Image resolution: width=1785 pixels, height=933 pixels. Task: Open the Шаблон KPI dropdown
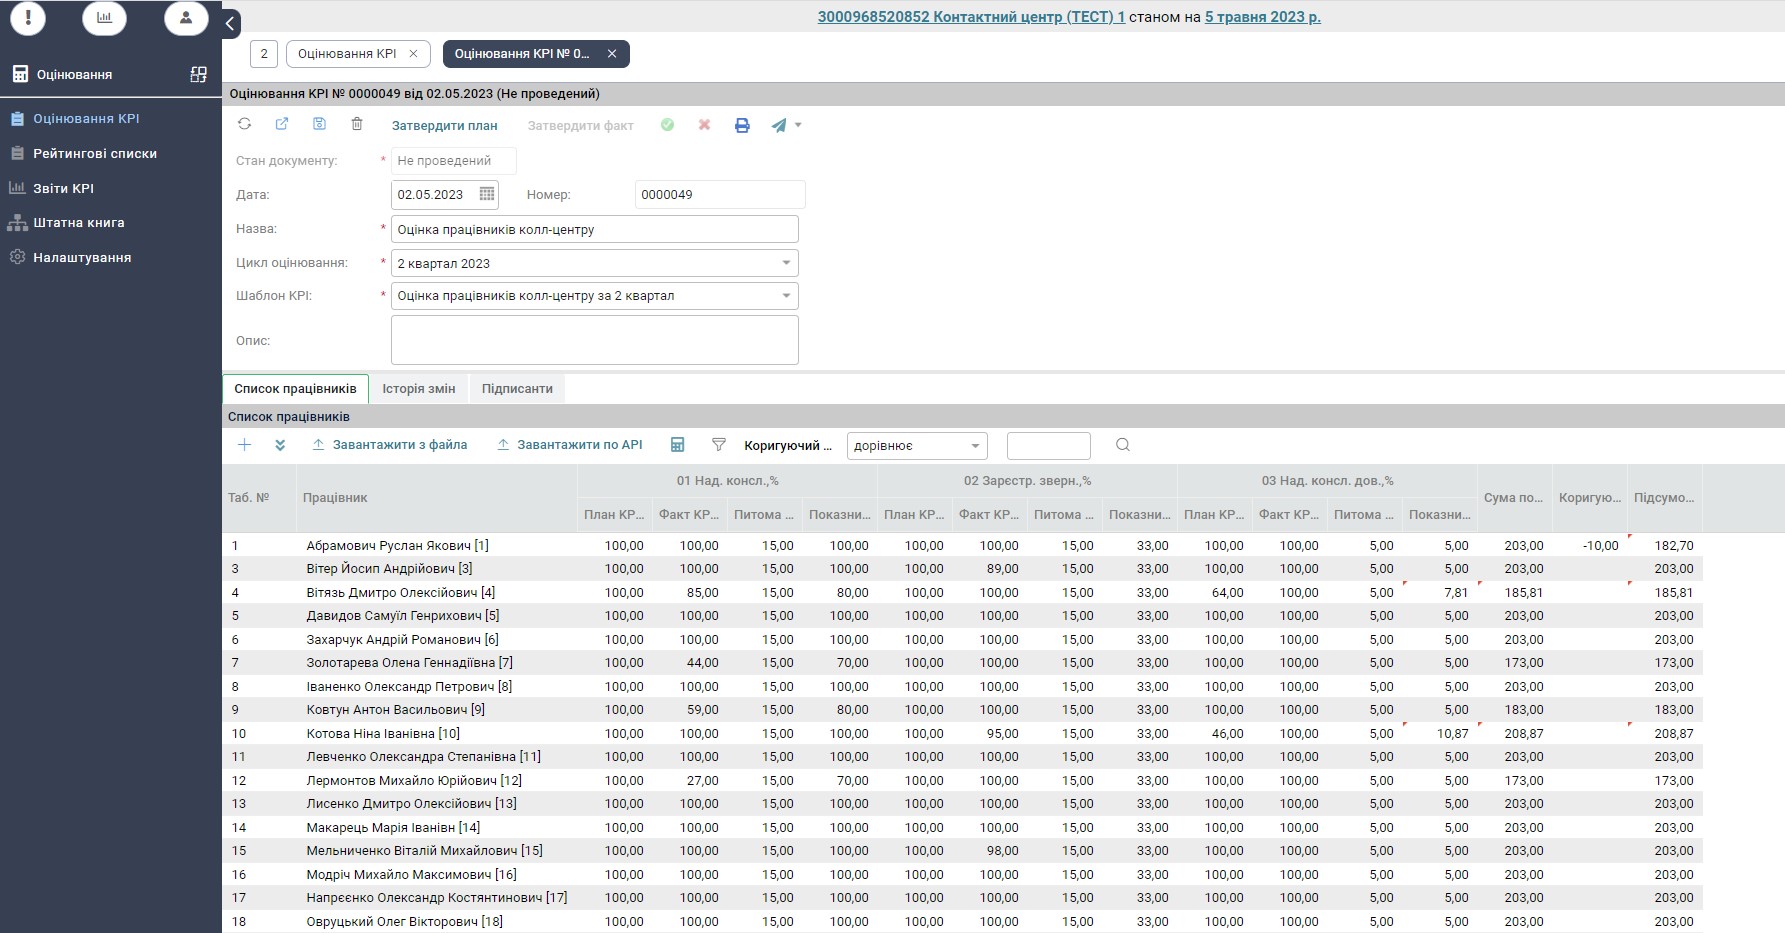coord(786,296)
